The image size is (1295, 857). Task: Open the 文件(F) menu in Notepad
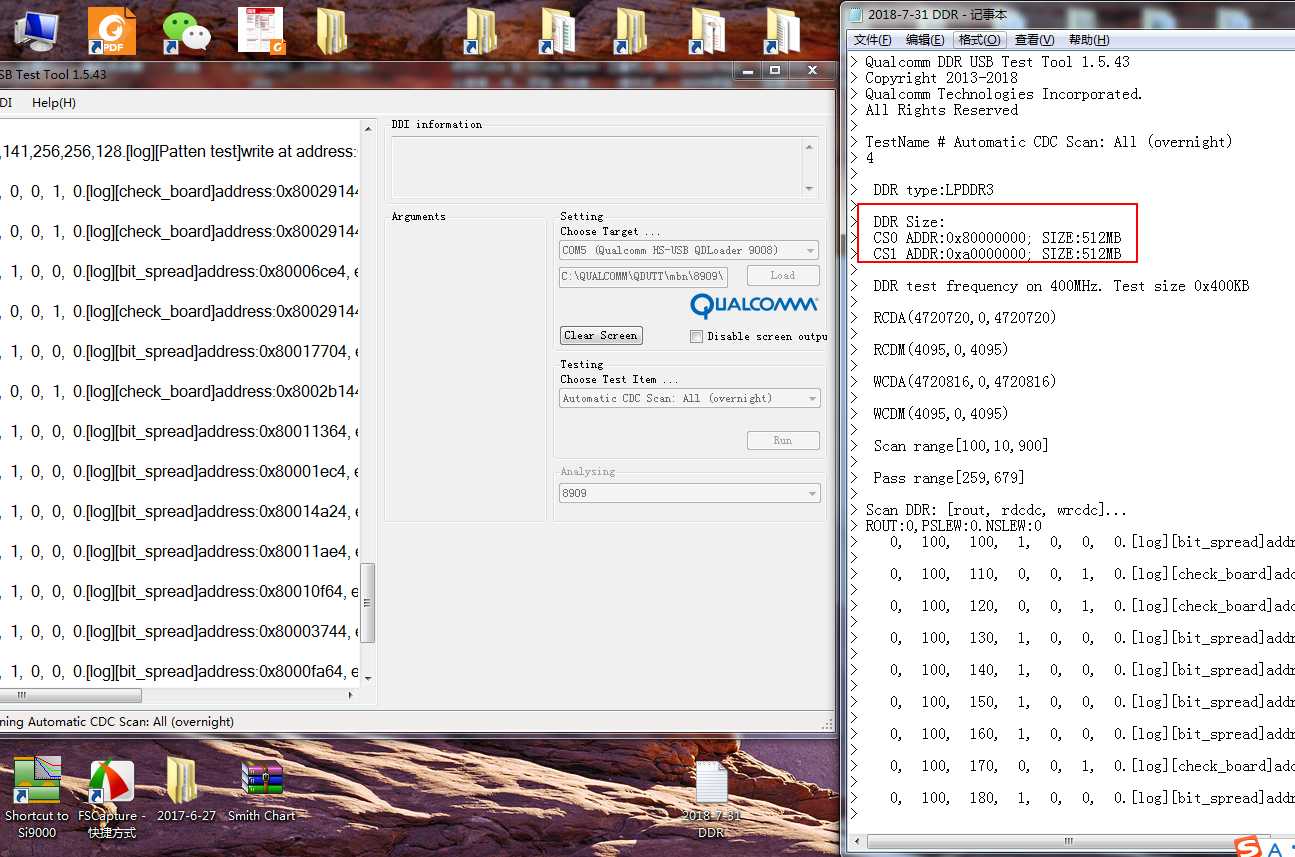click(872, 40)
